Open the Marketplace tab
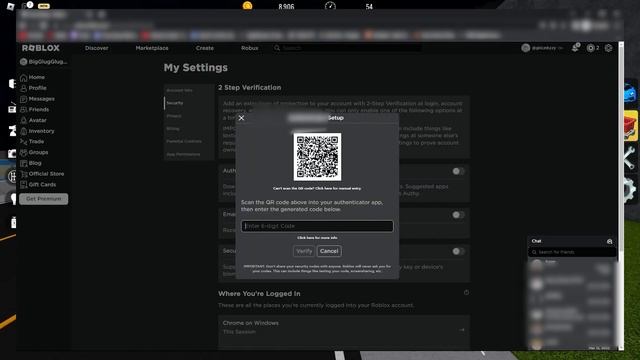 pyautogui.click(x=152, y=48)
